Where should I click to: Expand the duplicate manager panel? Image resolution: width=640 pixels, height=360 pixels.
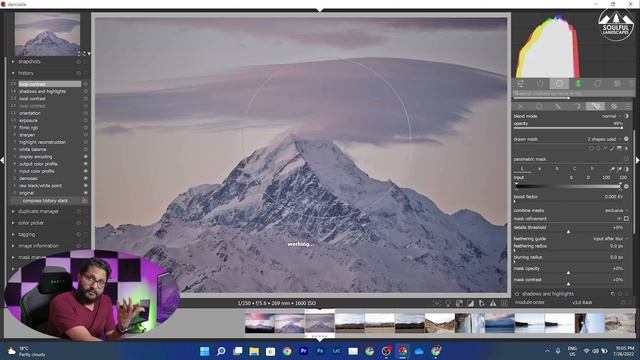click(x=13, y=211)
